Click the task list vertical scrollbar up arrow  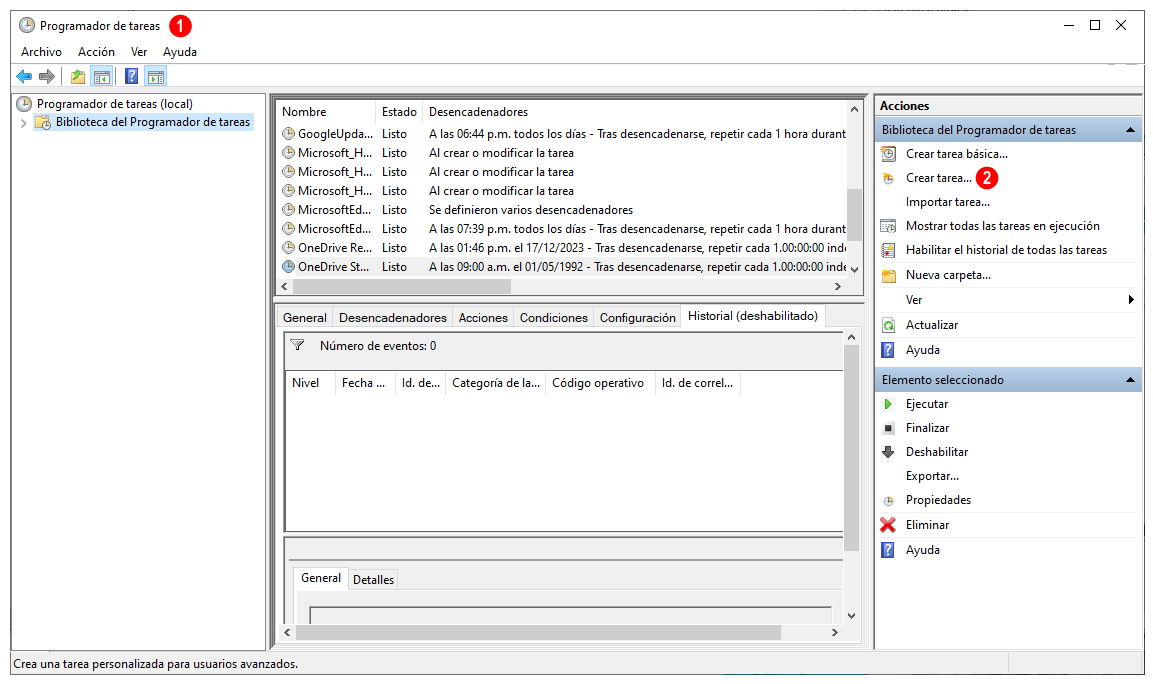pos(854,110)
